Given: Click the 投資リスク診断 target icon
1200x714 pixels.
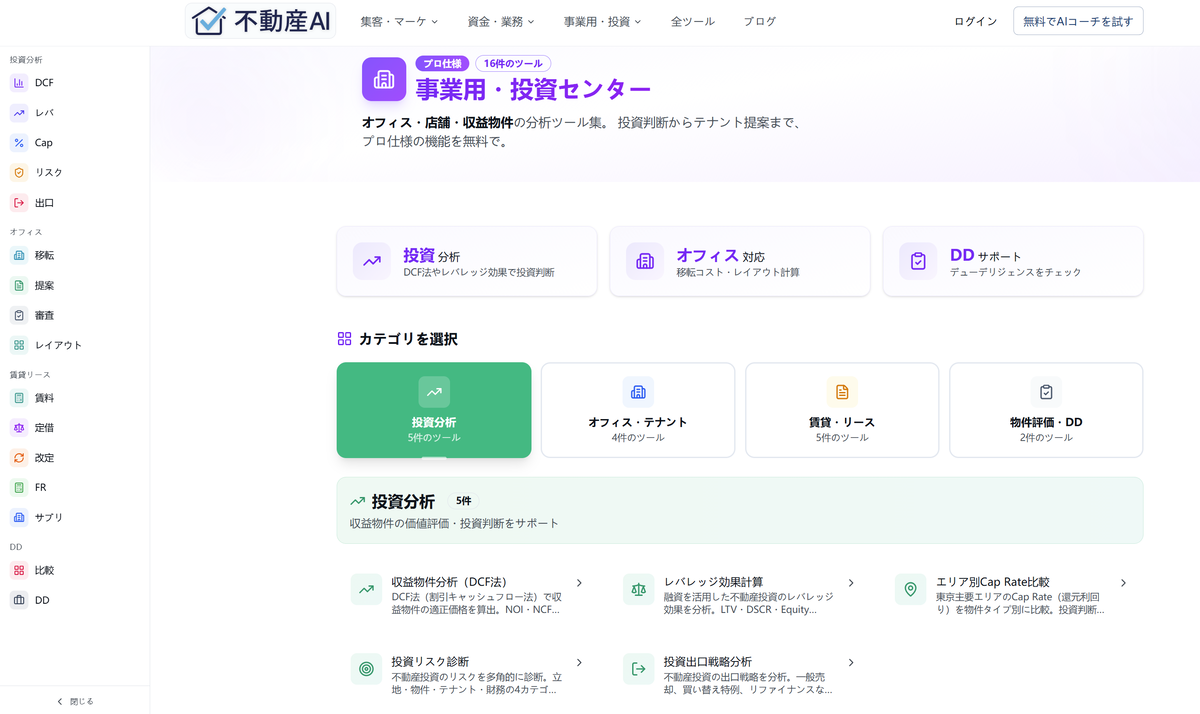Looking at the screenshot, I should 367,669.
